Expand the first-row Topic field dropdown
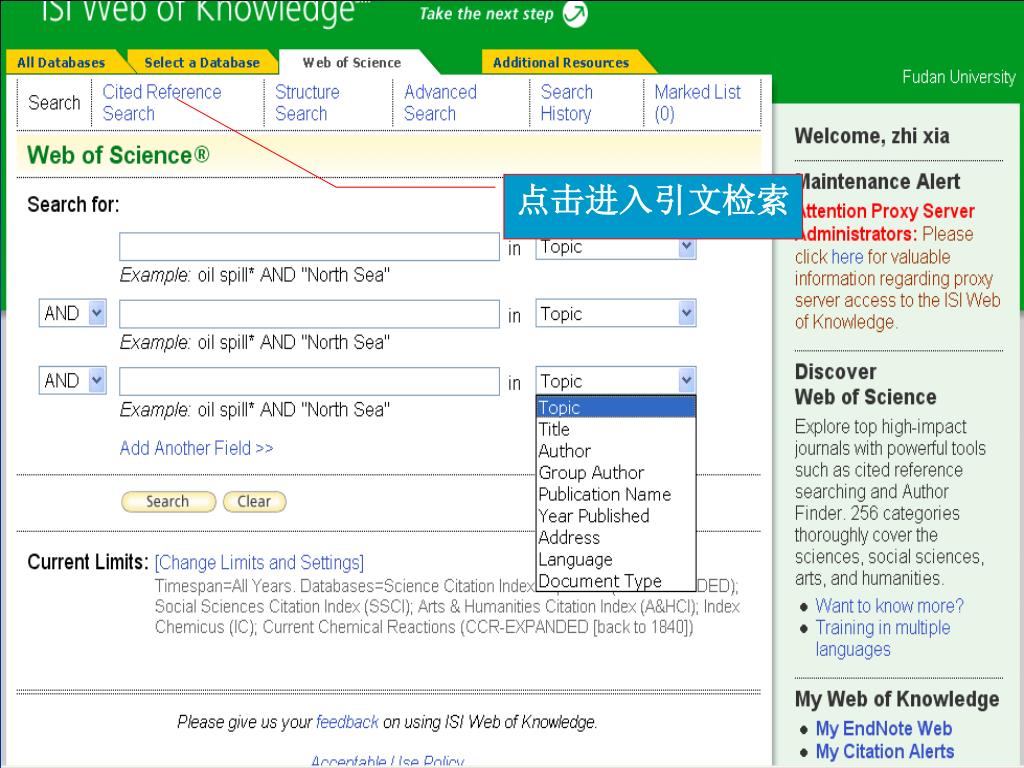This screenshot has width=1024, height=768. point(686,249)
